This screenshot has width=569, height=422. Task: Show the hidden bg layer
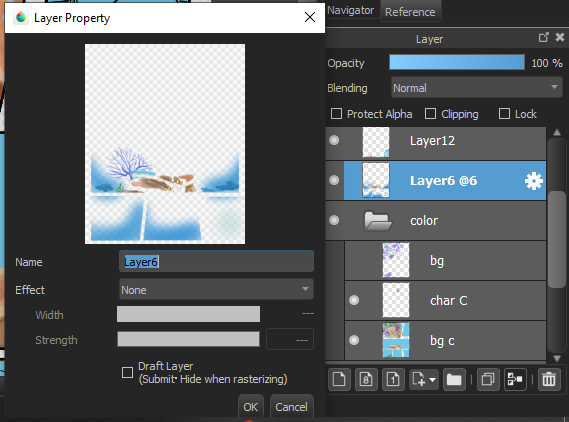pyautogui.click(x=354, y=261)
